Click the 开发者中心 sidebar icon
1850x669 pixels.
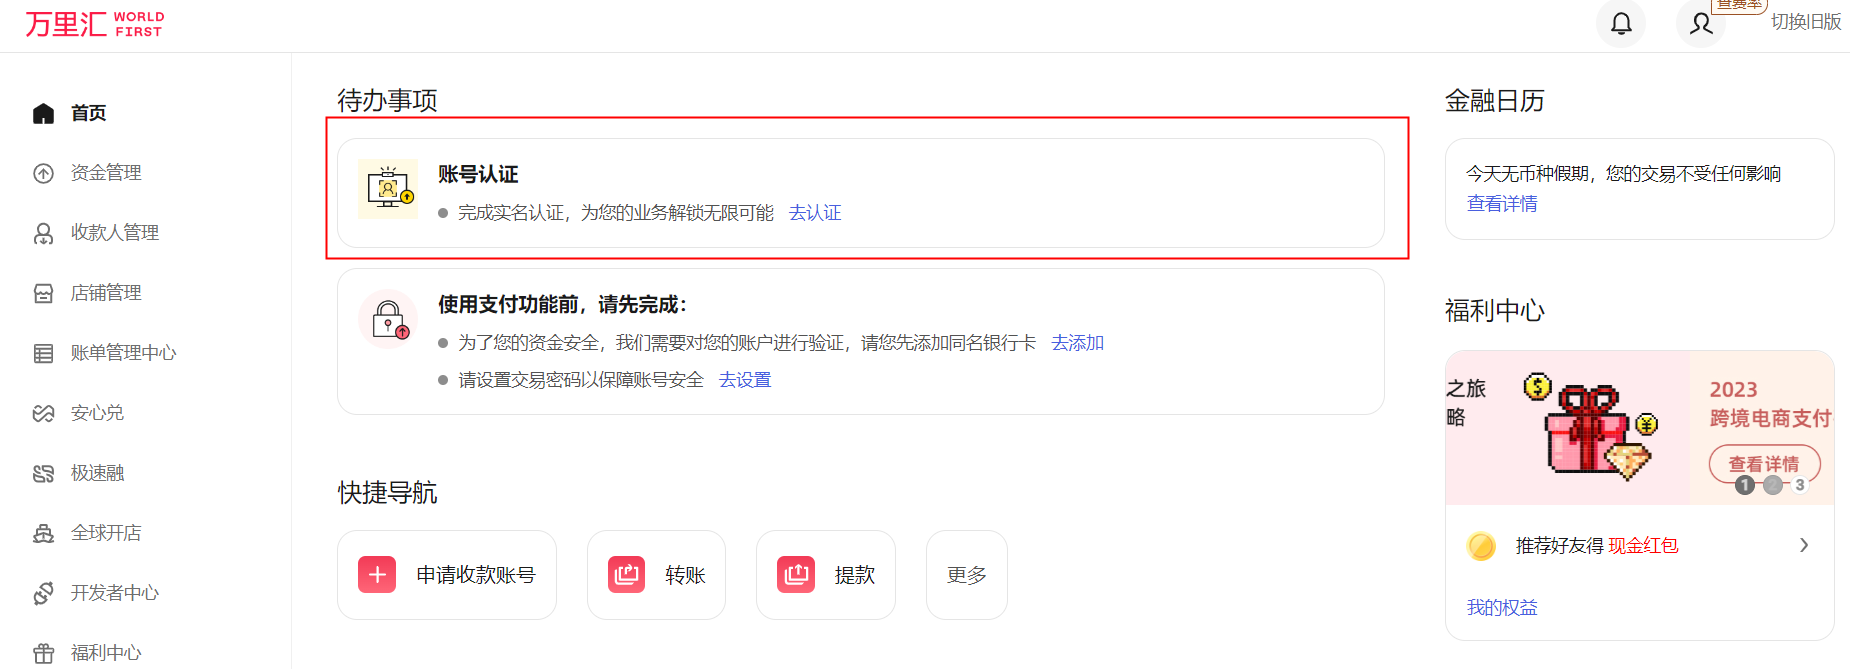point(43,593)
